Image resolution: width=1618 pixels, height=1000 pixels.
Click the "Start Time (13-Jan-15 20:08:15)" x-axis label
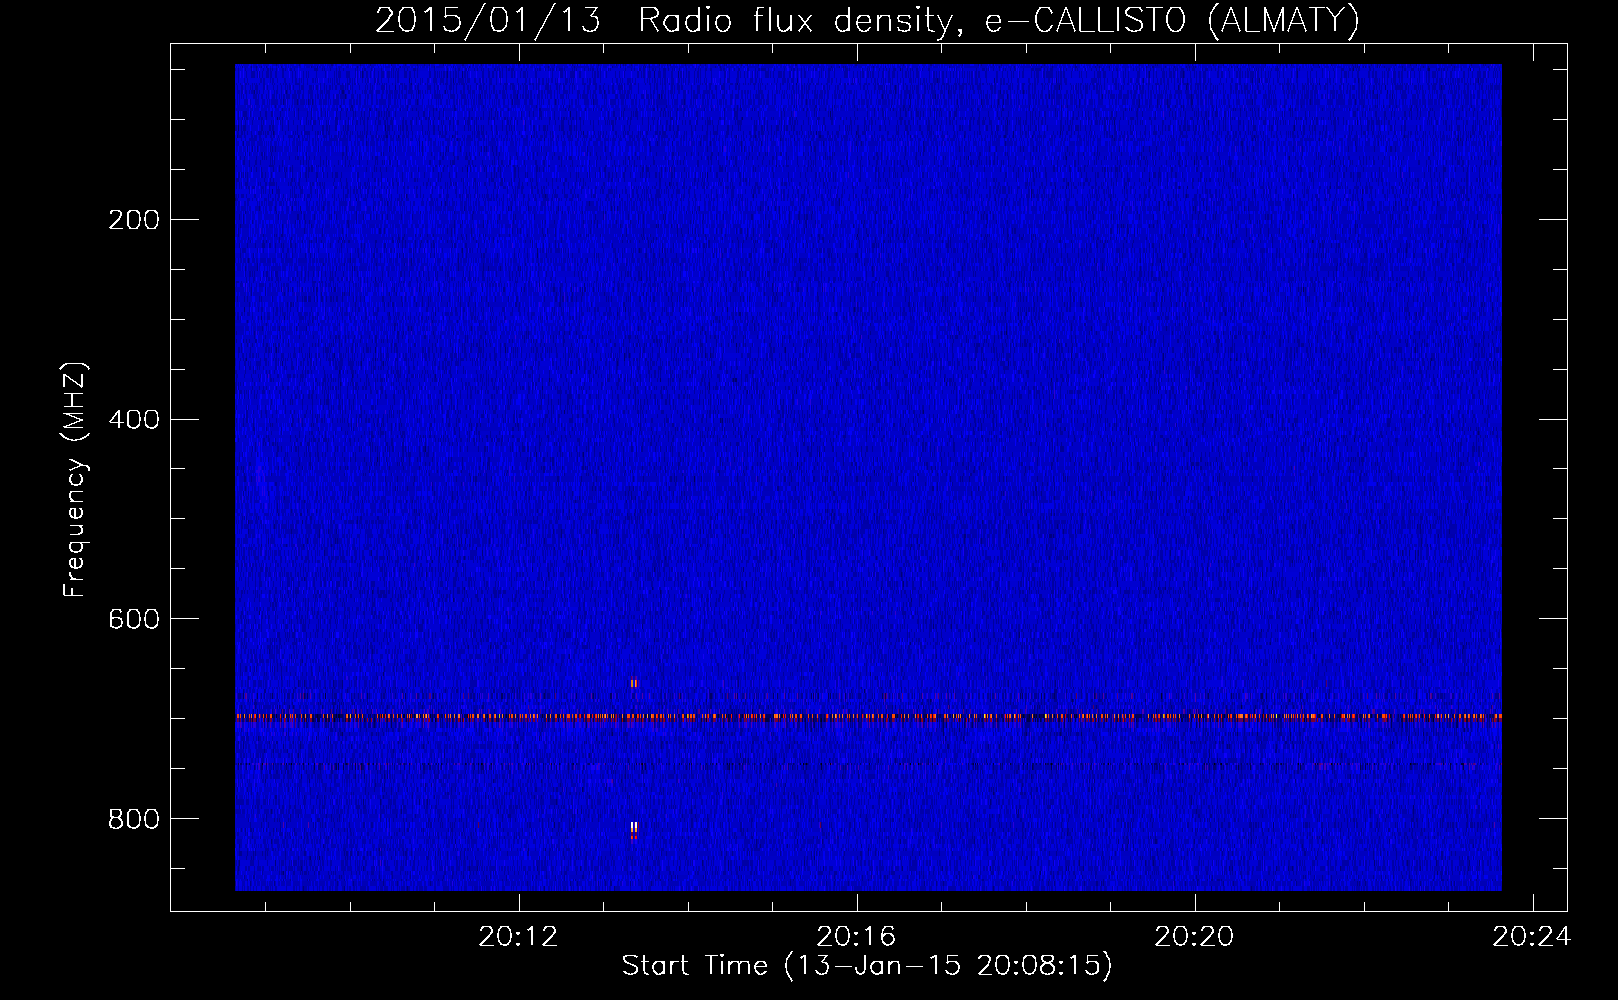(867, 966)
